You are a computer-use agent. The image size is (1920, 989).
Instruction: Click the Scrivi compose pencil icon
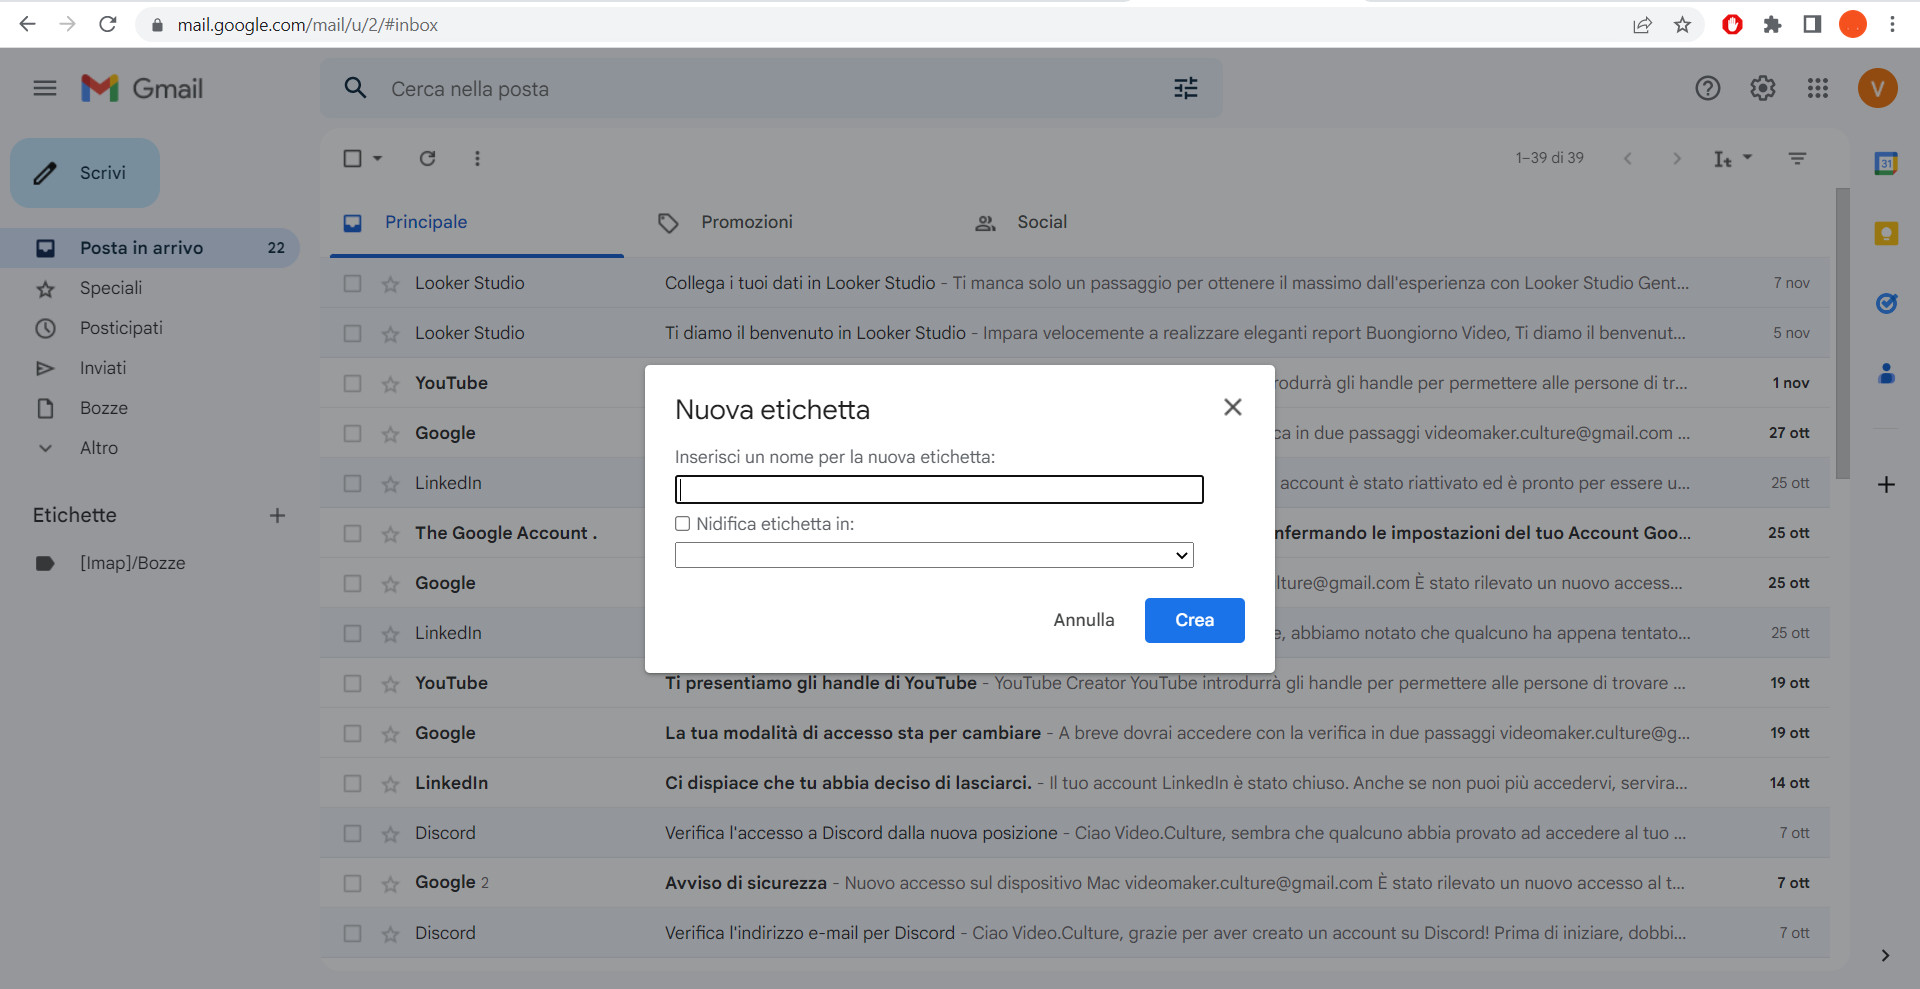[44, 172]
